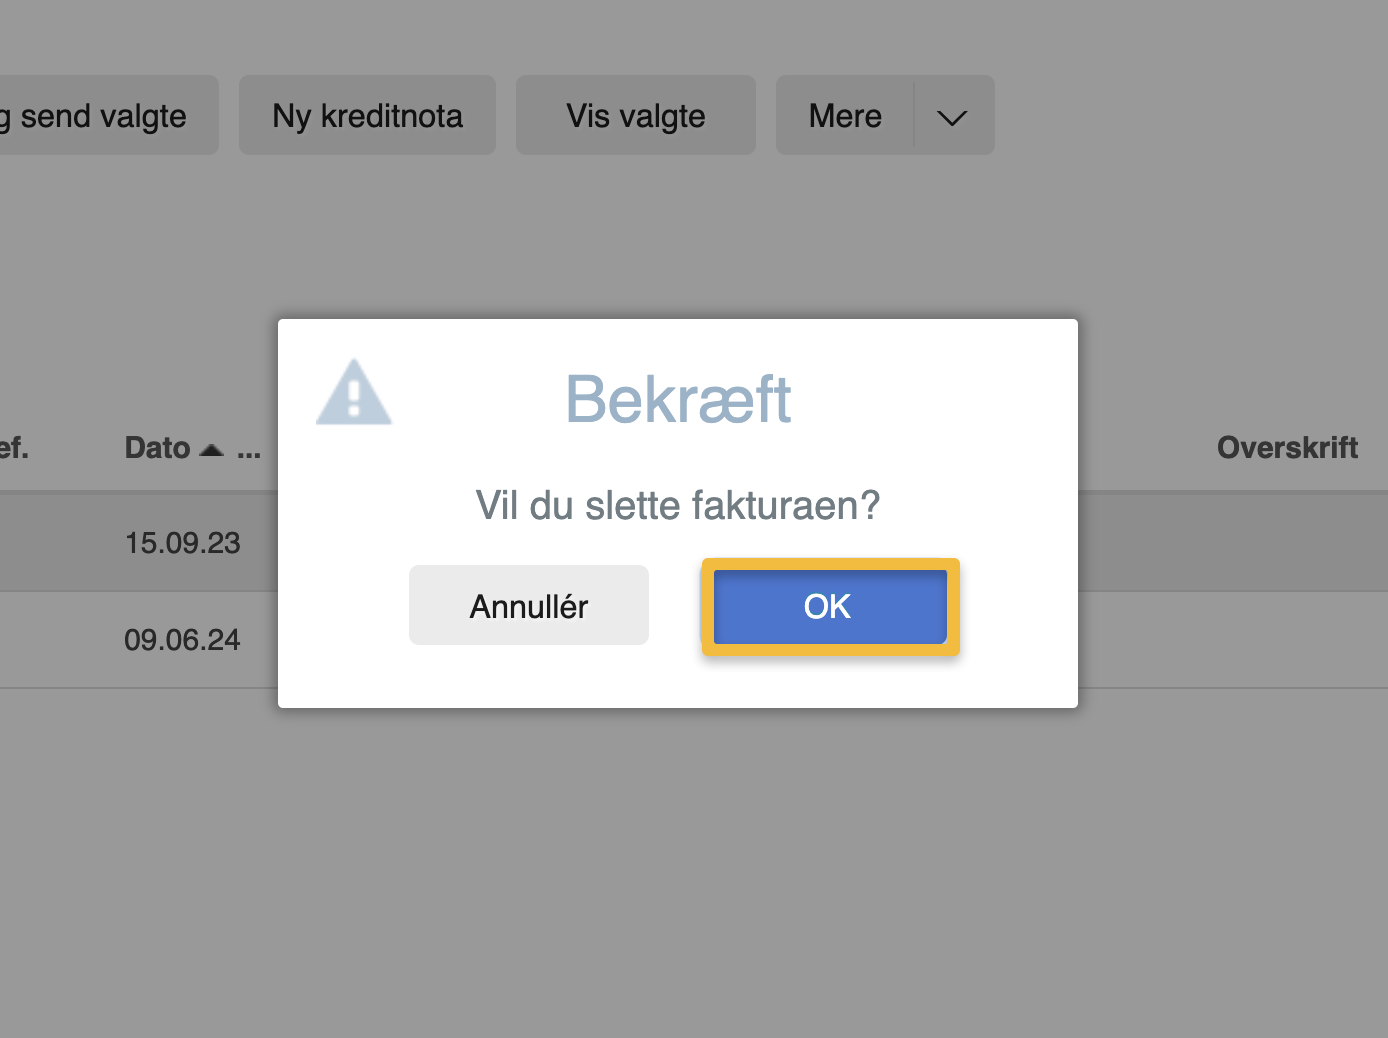Click the Bekræft dialog title
Screen dimensions: 1388x1038
click(x=678, y=398)
